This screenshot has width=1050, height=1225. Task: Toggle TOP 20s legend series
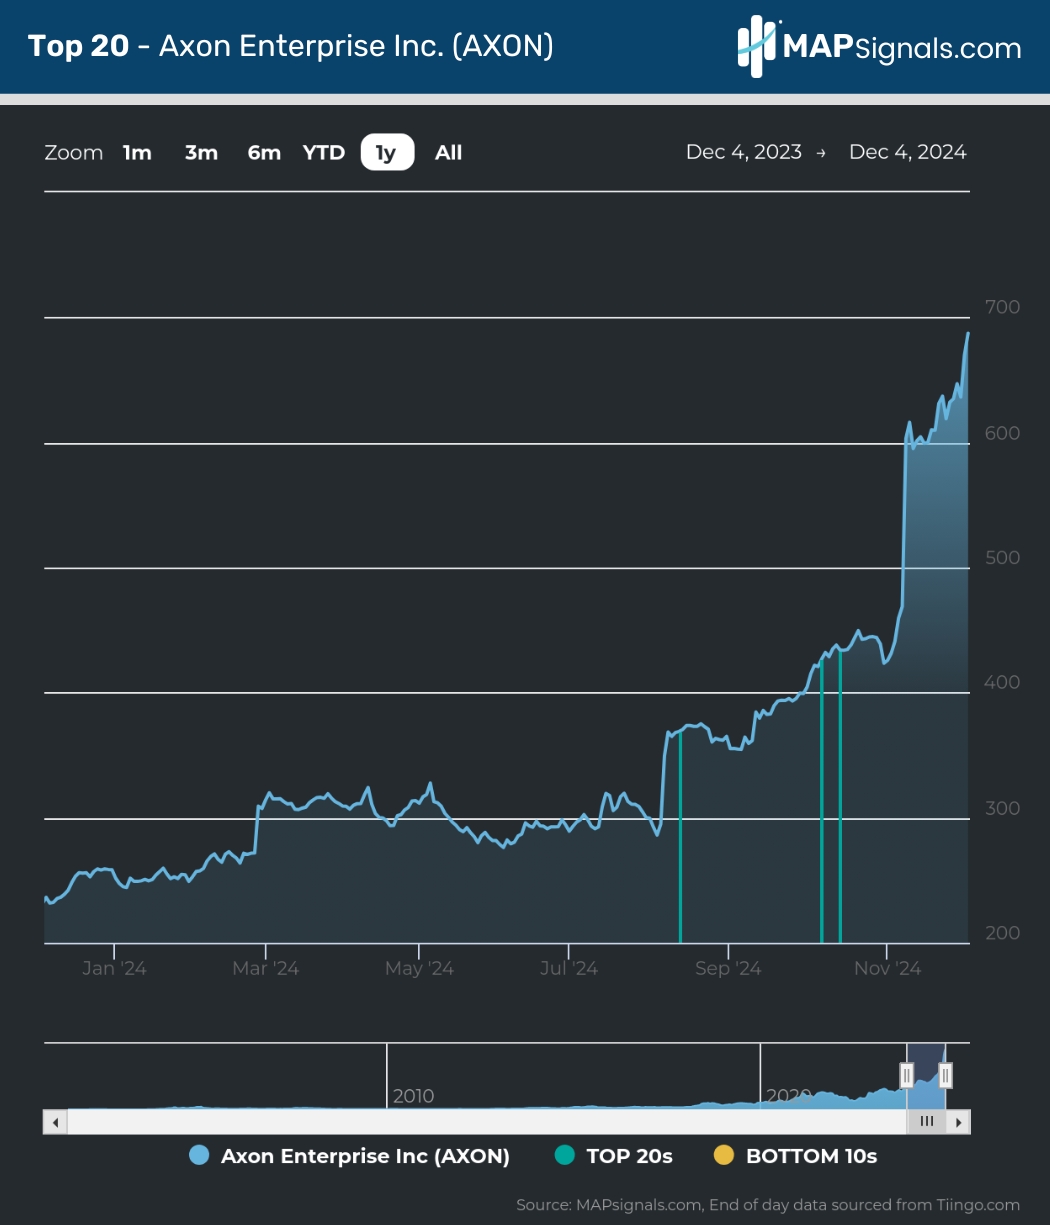coord(615,1156)
